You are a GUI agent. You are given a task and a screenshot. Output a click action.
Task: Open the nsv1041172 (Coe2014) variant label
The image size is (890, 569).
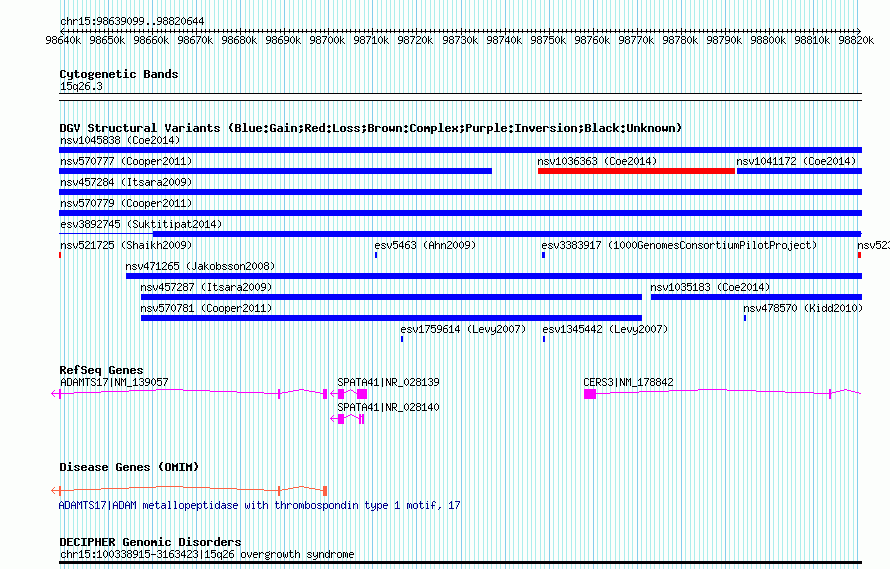pos(796,161)
